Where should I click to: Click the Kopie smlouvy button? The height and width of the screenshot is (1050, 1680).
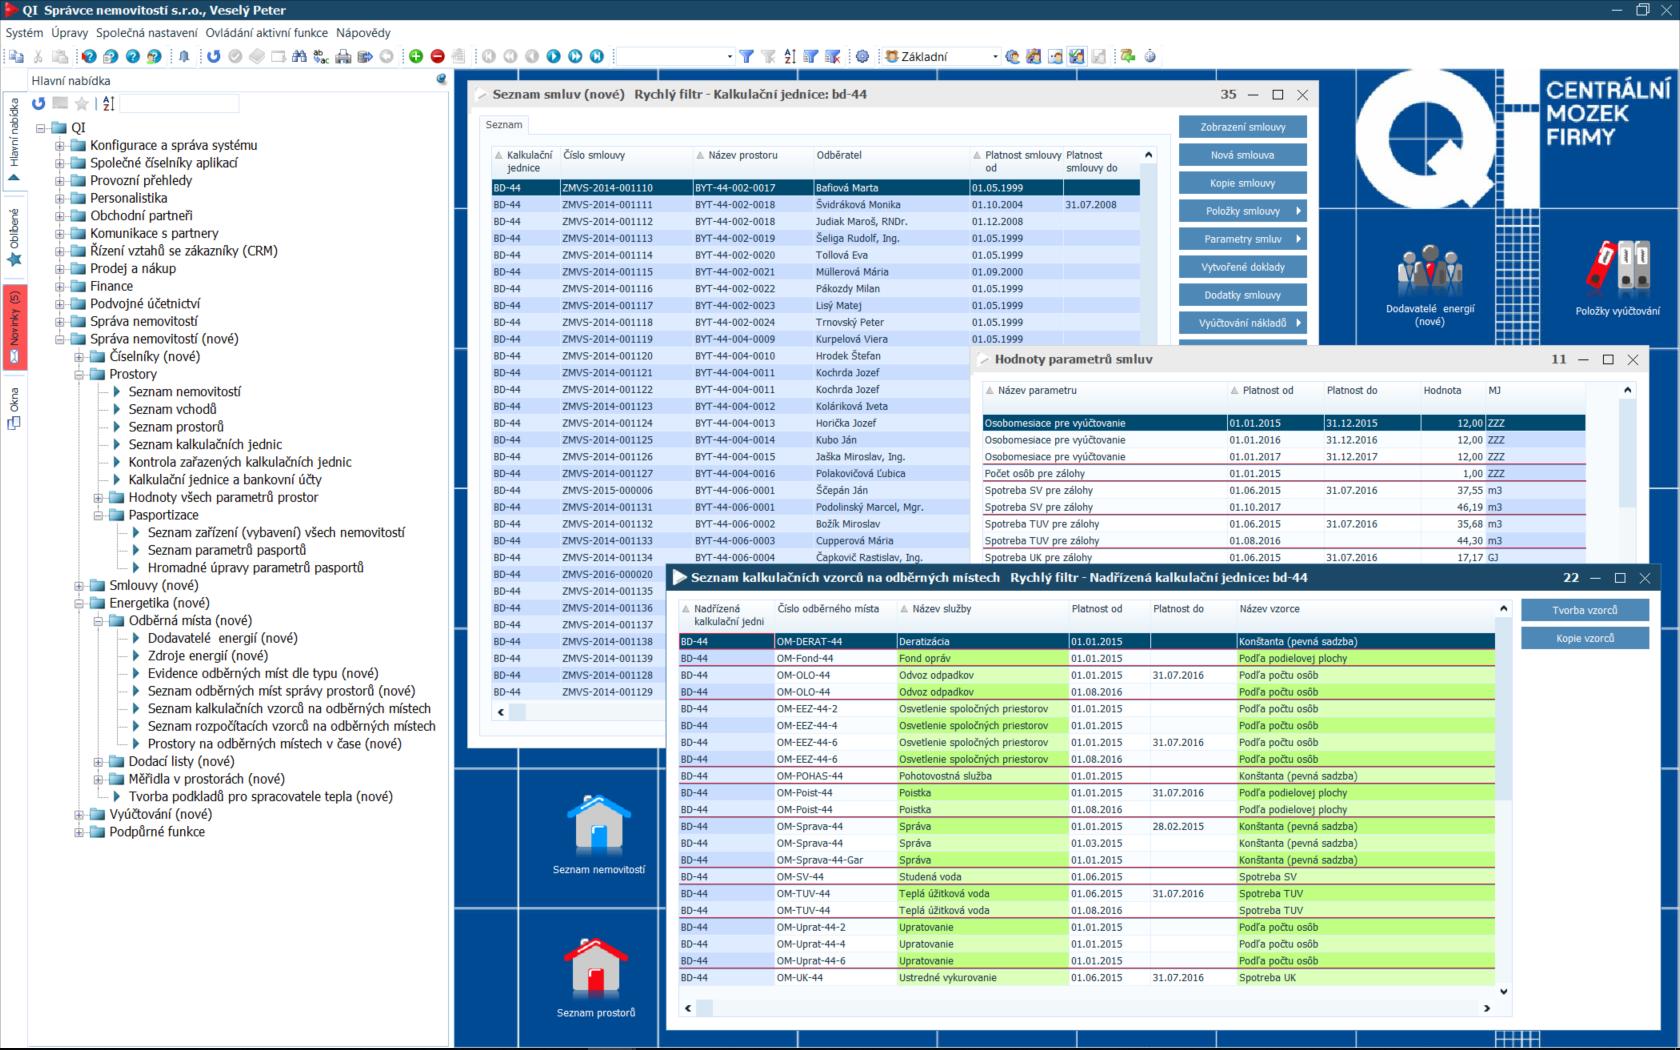(1243, 183)
